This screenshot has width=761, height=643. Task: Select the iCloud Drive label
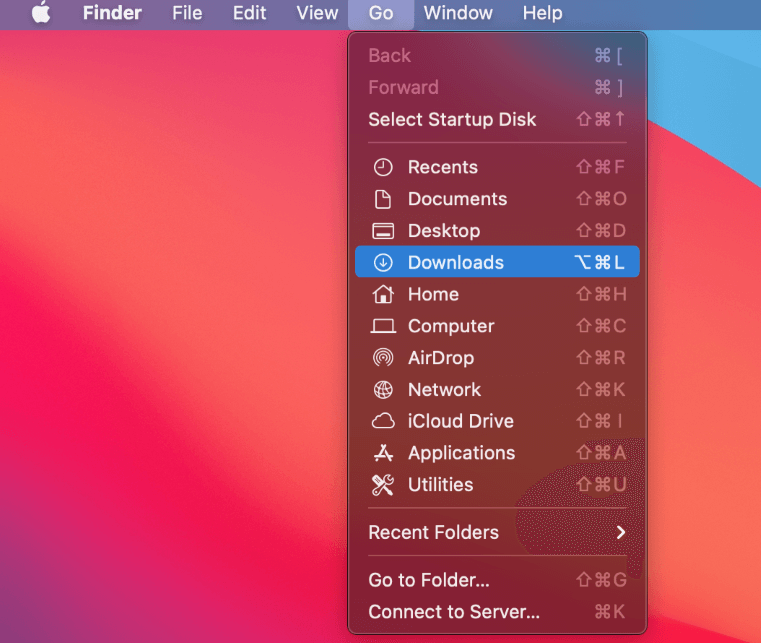(x=461, y=421)
